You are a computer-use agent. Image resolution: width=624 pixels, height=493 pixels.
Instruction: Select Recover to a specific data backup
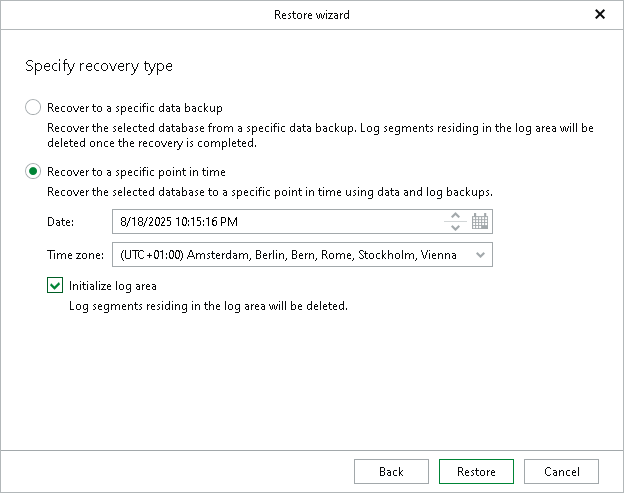click(33, 107)
